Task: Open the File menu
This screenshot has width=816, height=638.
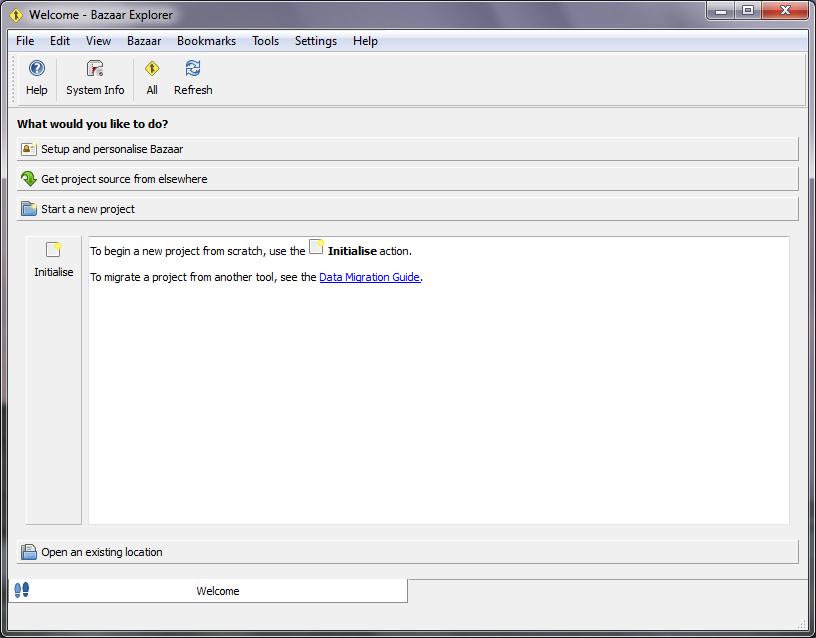Action: pos(25,41)
